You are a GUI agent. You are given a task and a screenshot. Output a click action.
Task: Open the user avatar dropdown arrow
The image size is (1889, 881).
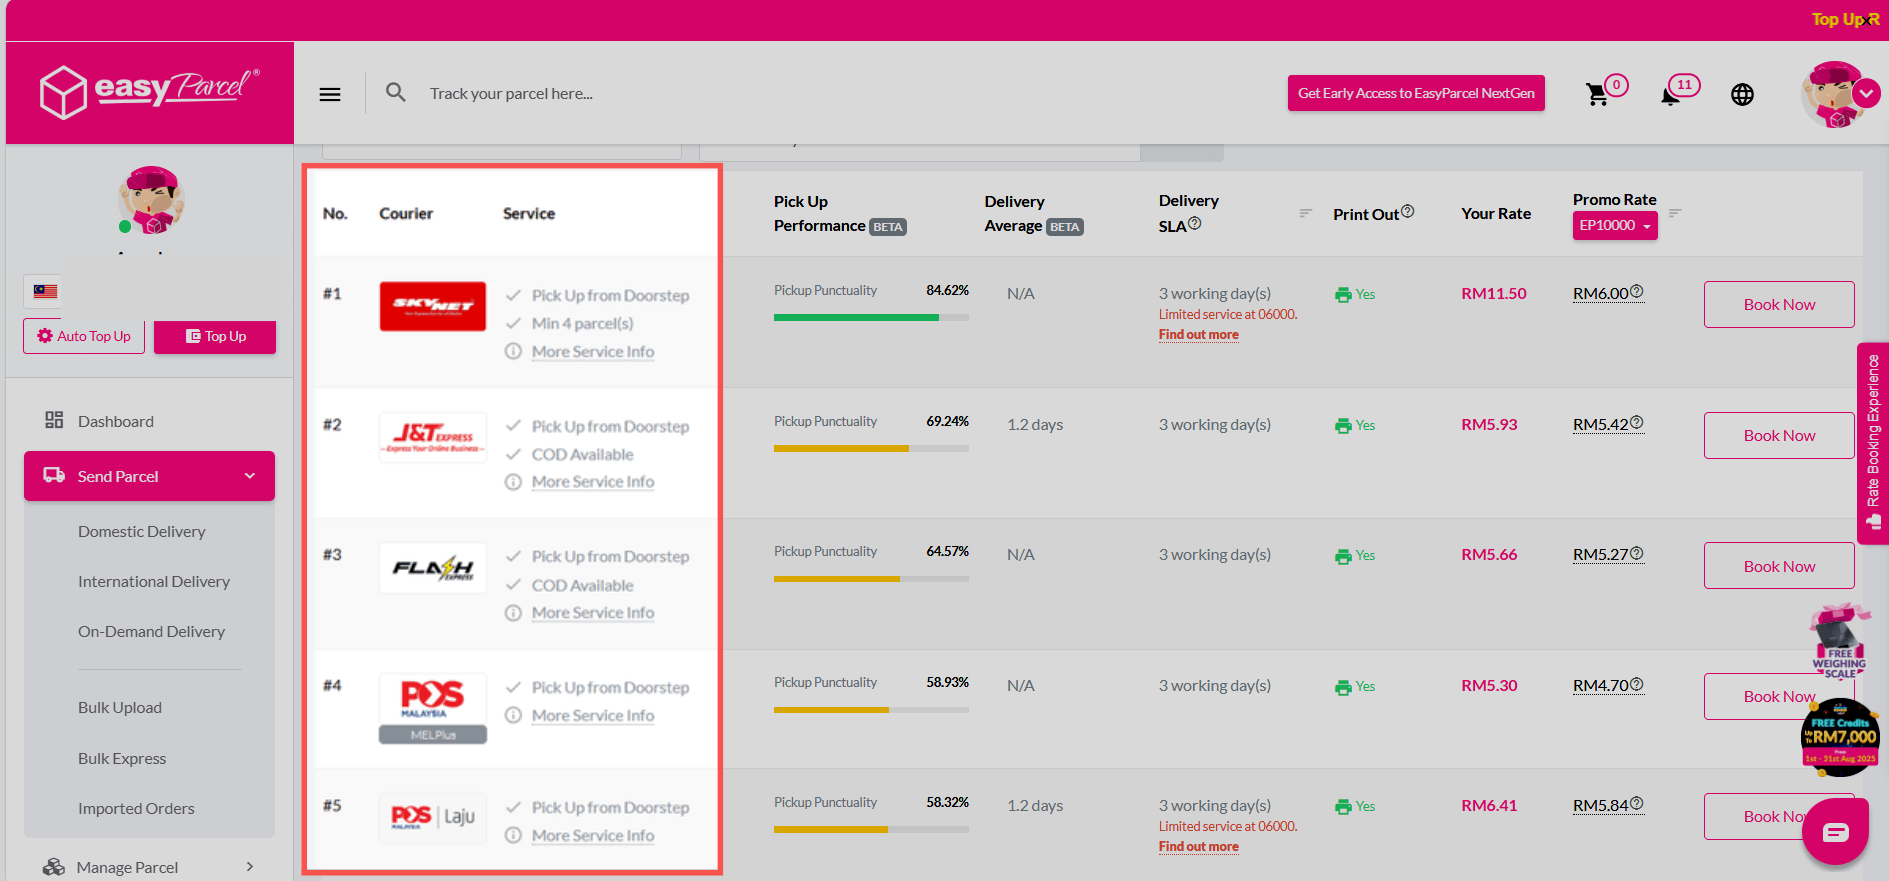tap(1866, 94)
